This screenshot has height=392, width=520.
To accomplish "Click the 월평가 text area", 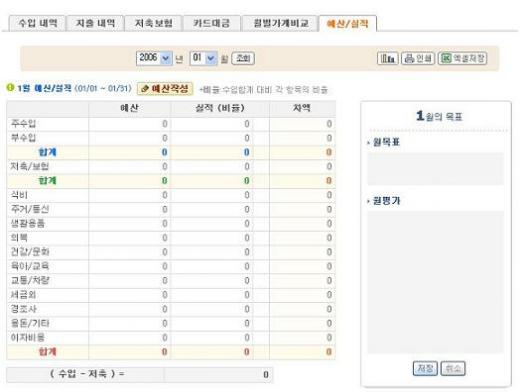I will coord(435,282).
